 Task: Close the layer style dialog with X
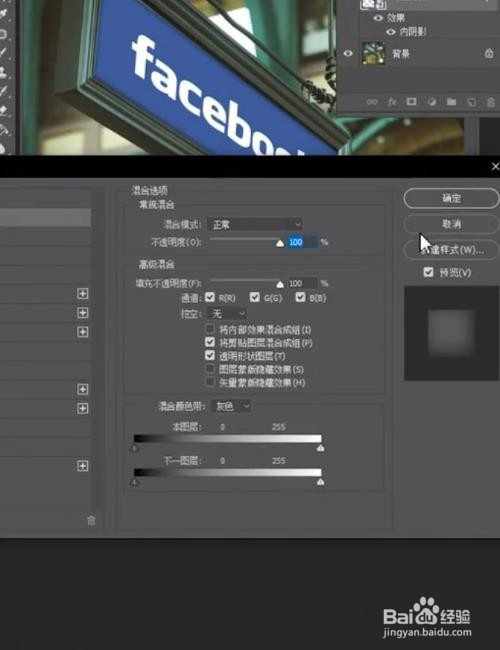tap(495, 166)
